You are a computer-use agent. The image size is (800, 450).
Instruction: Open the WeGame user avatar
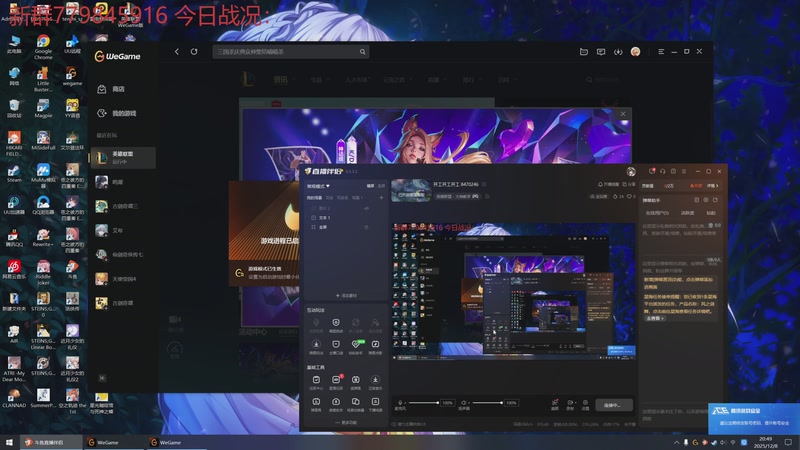635,52
